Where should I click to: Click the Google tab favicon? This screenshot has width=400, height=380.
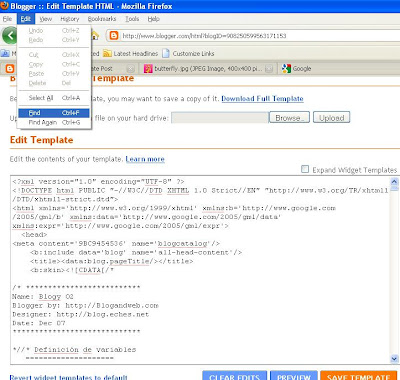click(x=286, y=69)
